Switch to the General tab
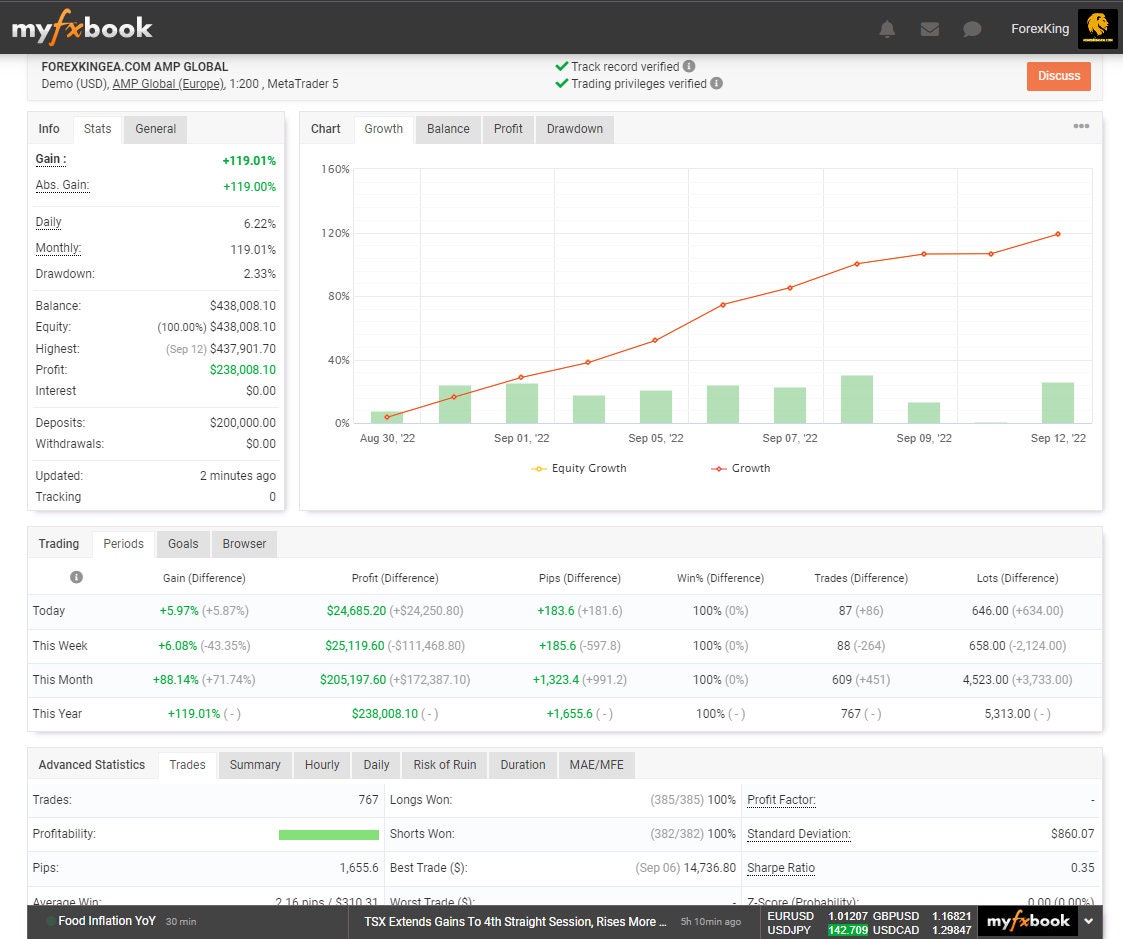Viewport: 1123px width, 939px height. pyautogui.click(x=156, y=129)
